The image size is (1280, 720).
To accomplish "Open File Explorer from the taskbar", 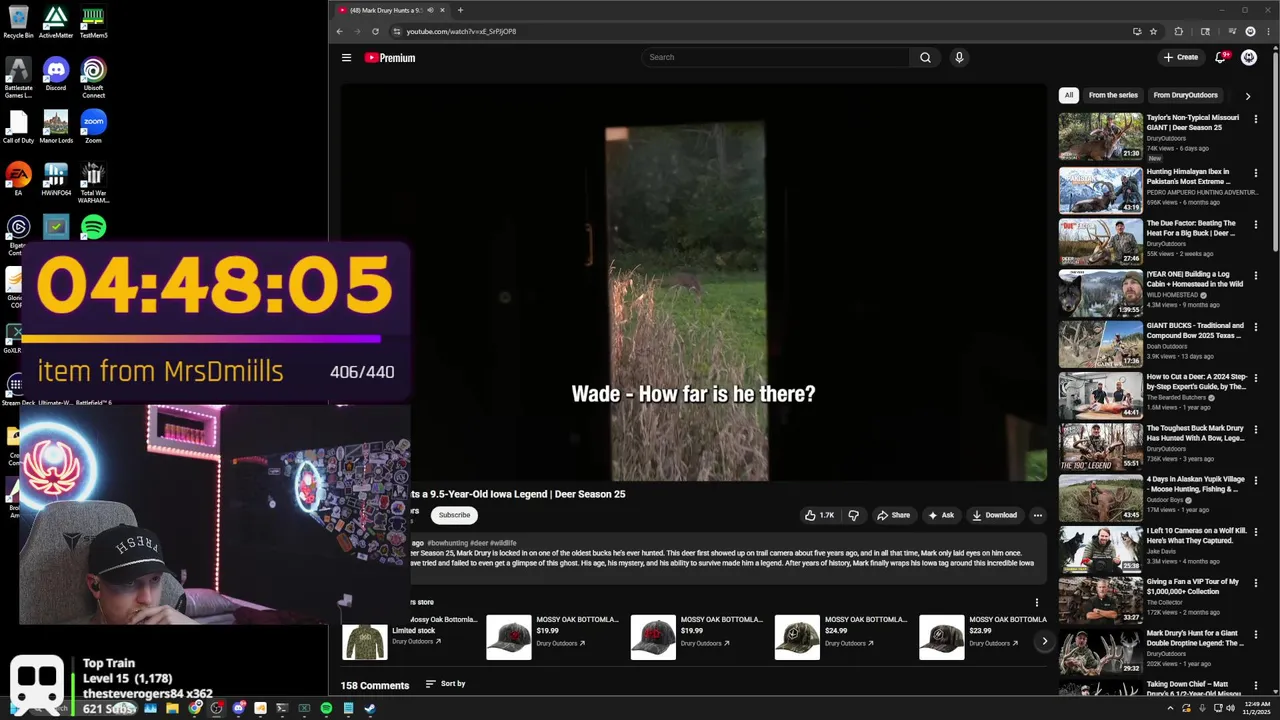I will (172, 708).
